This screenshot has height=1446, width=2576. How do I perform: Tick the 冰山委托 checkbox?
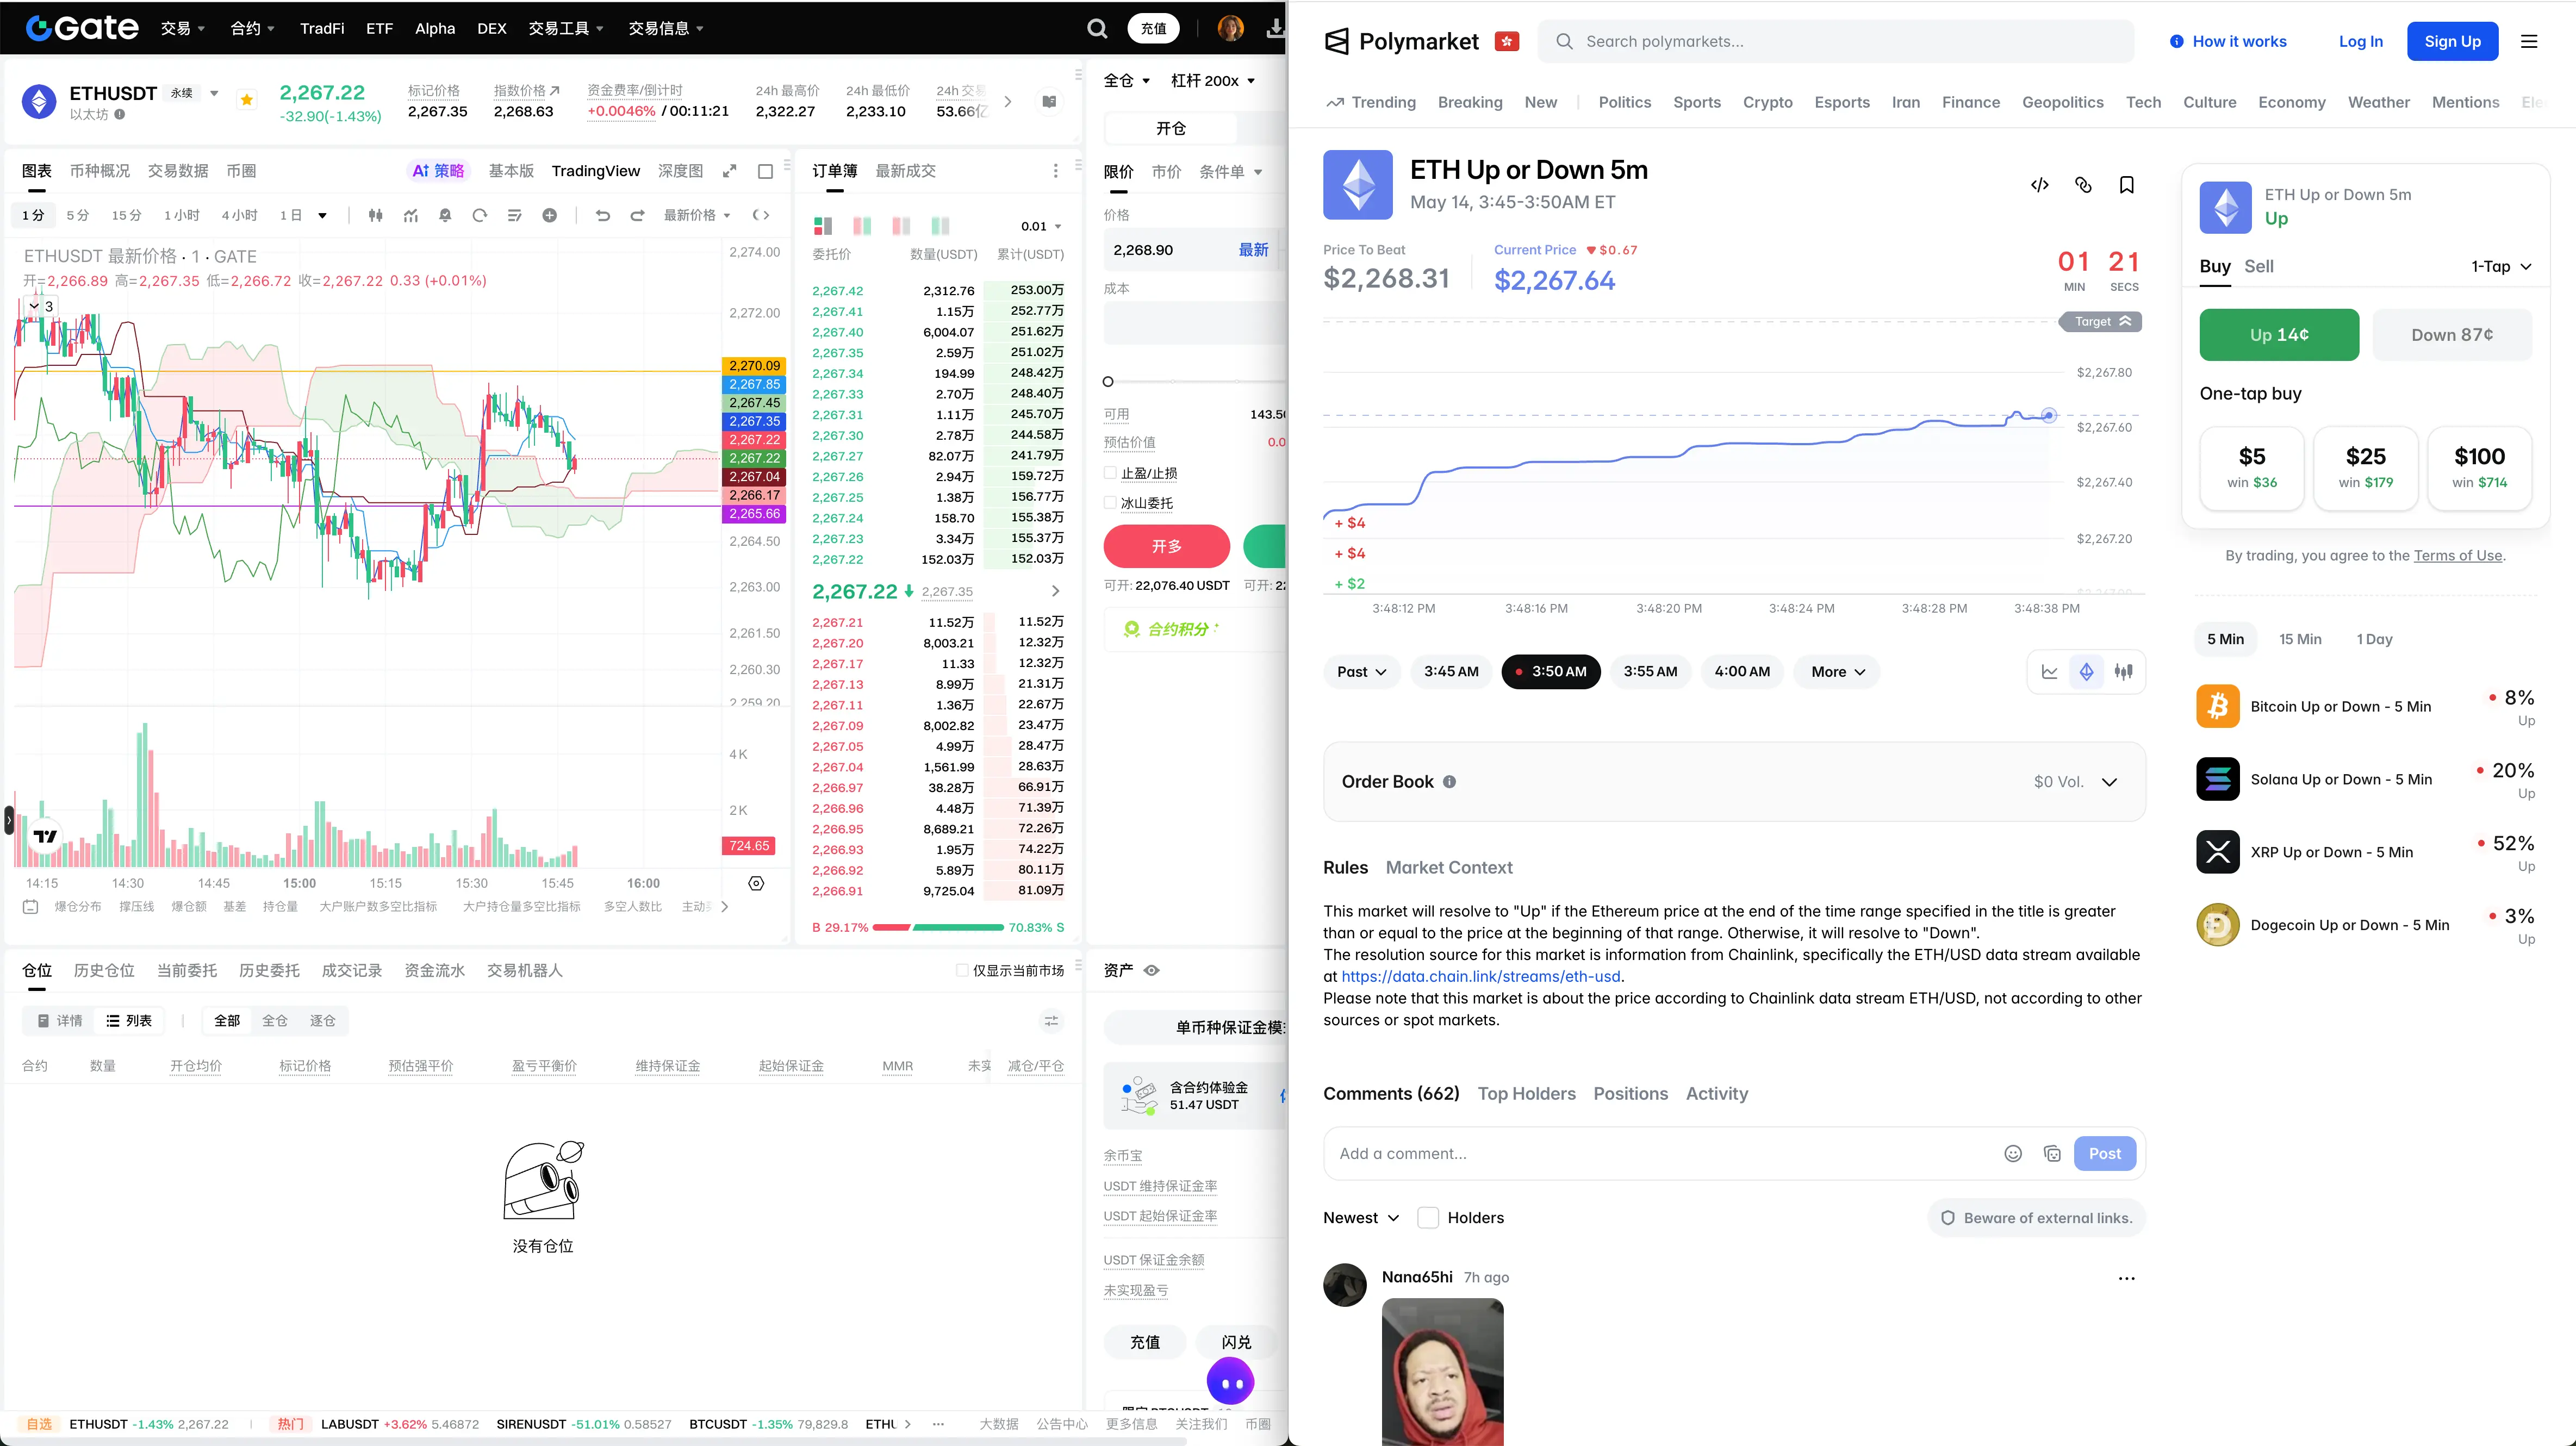[1110, 503]
